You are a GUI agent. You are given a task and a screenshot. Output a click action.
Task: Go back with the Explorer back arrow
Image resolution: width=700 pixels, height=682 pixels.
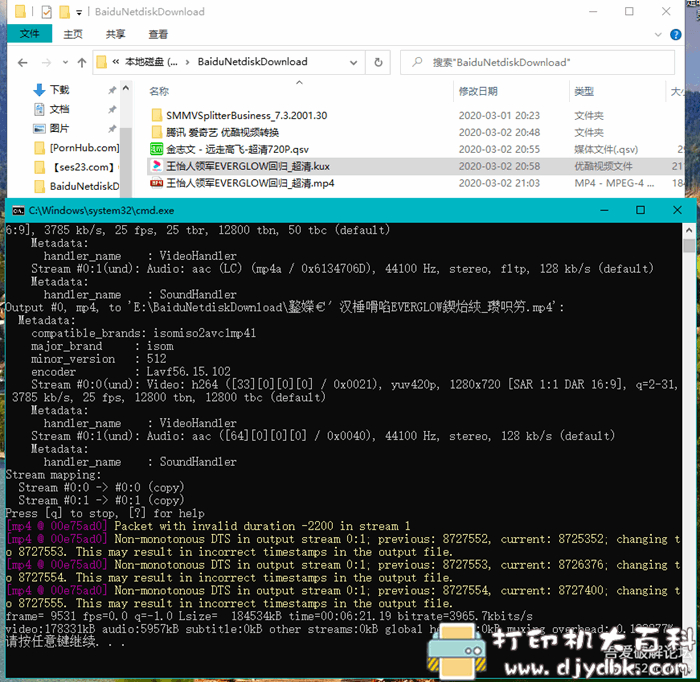click(23, 62)
